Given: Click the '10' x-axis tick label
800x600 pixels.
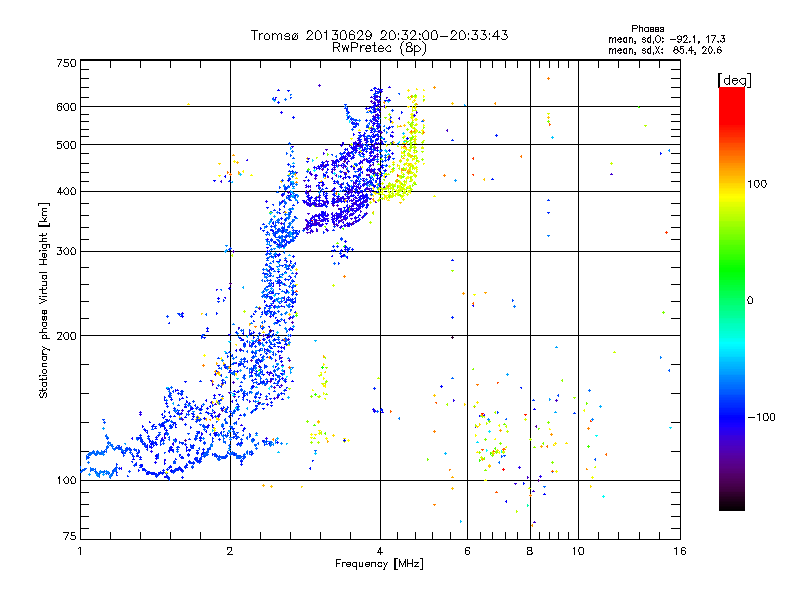Looking at the screenshot, I should click(578, 551).
